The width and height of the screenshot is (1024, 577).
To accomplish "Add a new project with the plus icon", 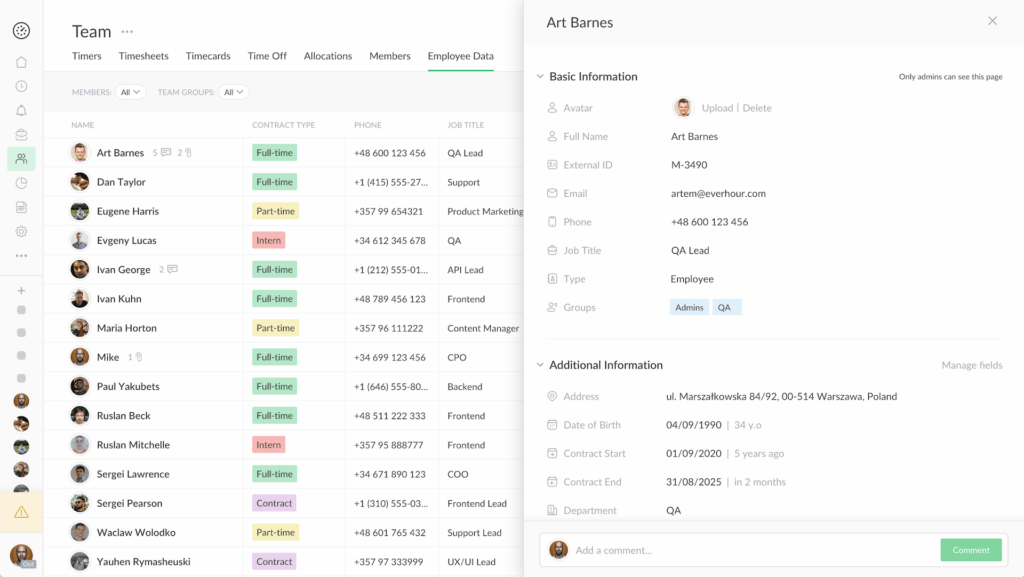I will [20, 290].
